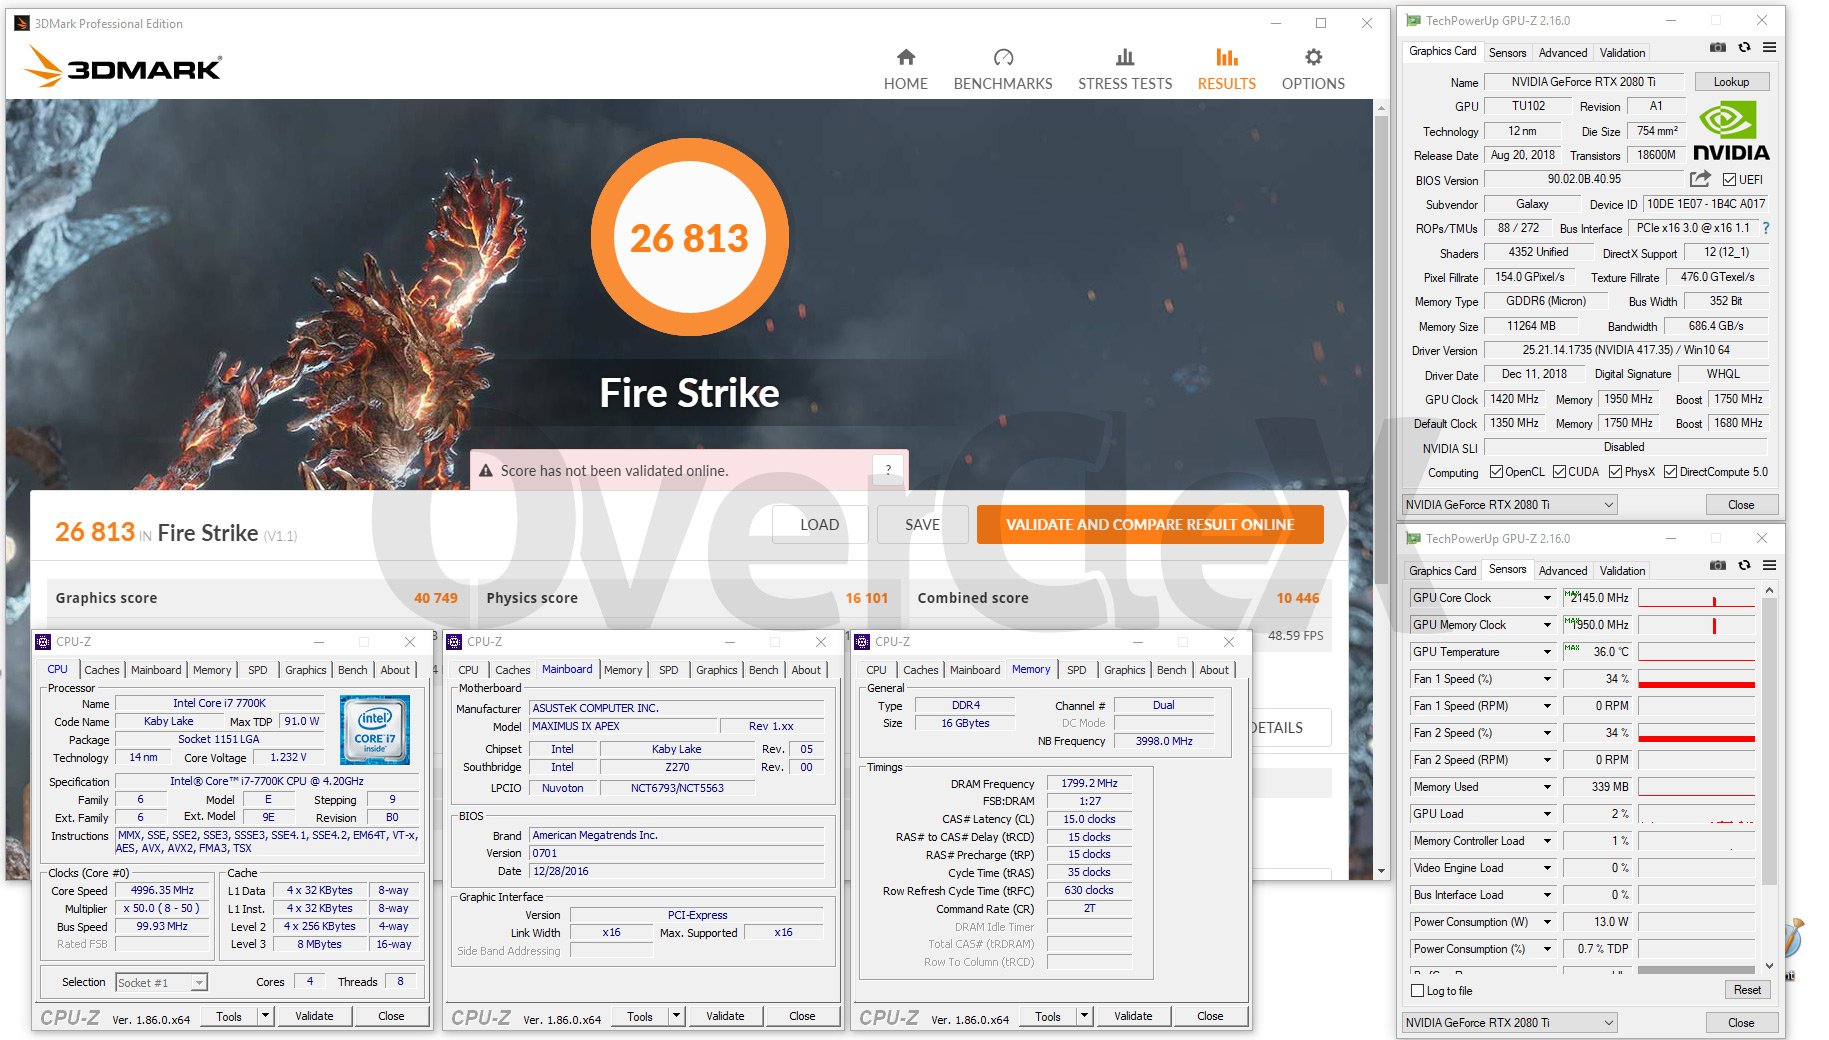
Task: Open the GPU Temperature sensor dropdown arrow
Action: [x=1547, y=652]
